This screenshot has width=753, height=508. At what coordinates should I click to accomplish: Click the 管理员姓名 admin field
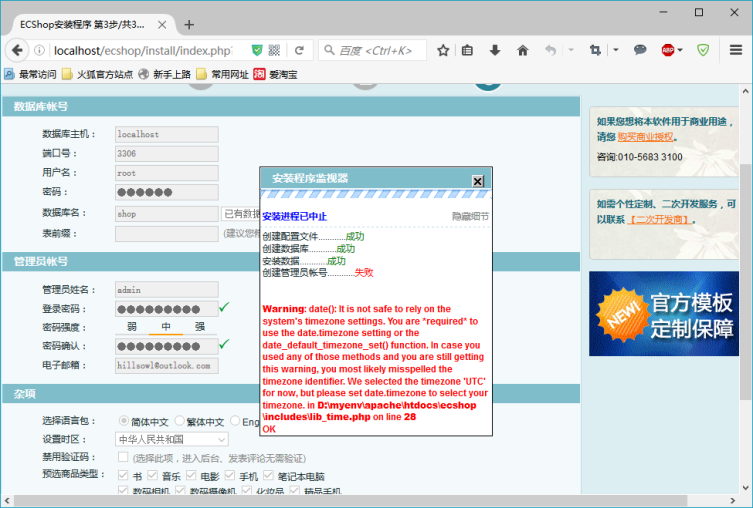pos(167,290)
